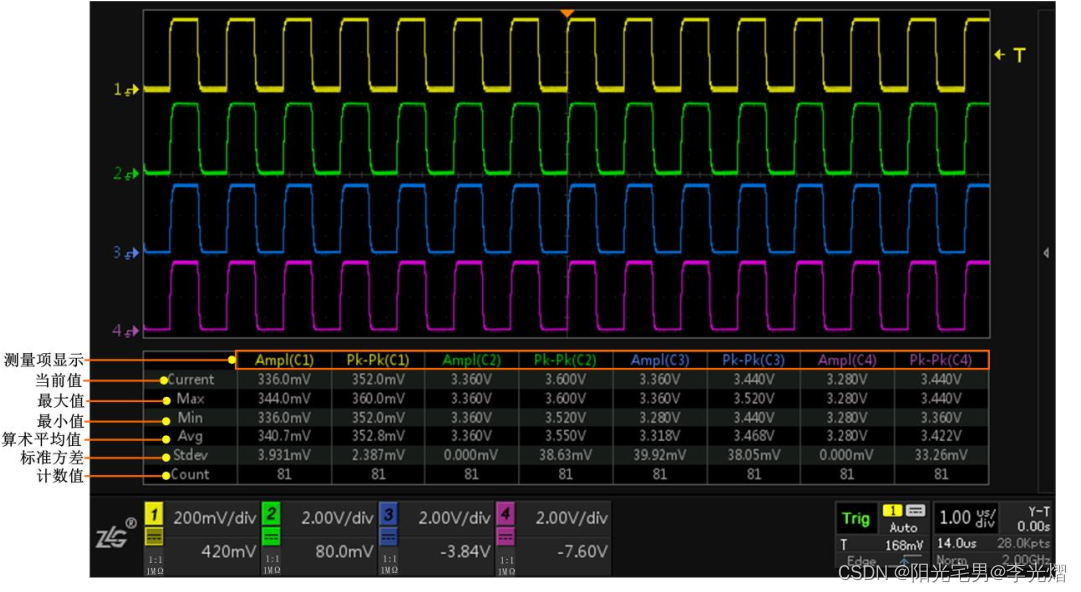This screenshot has width=1081, height=592.
Task: Select the magenta channel 4 badge
Action: (x=505, y=513)
